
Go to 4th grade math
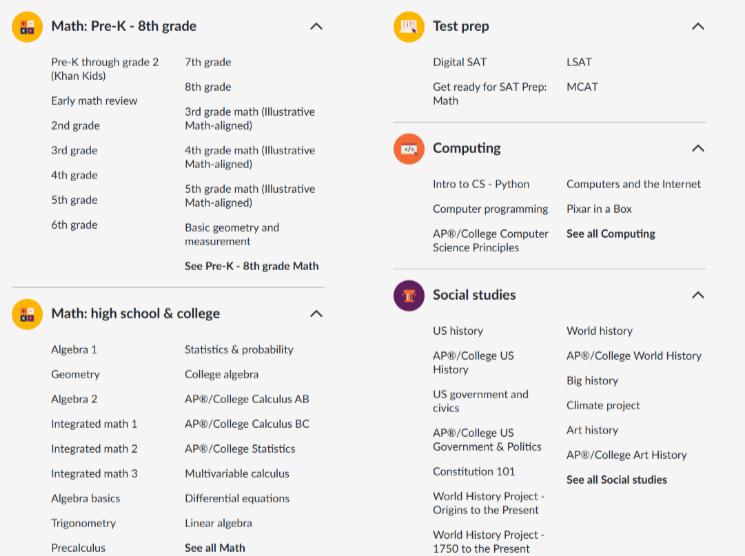[74, 175]
